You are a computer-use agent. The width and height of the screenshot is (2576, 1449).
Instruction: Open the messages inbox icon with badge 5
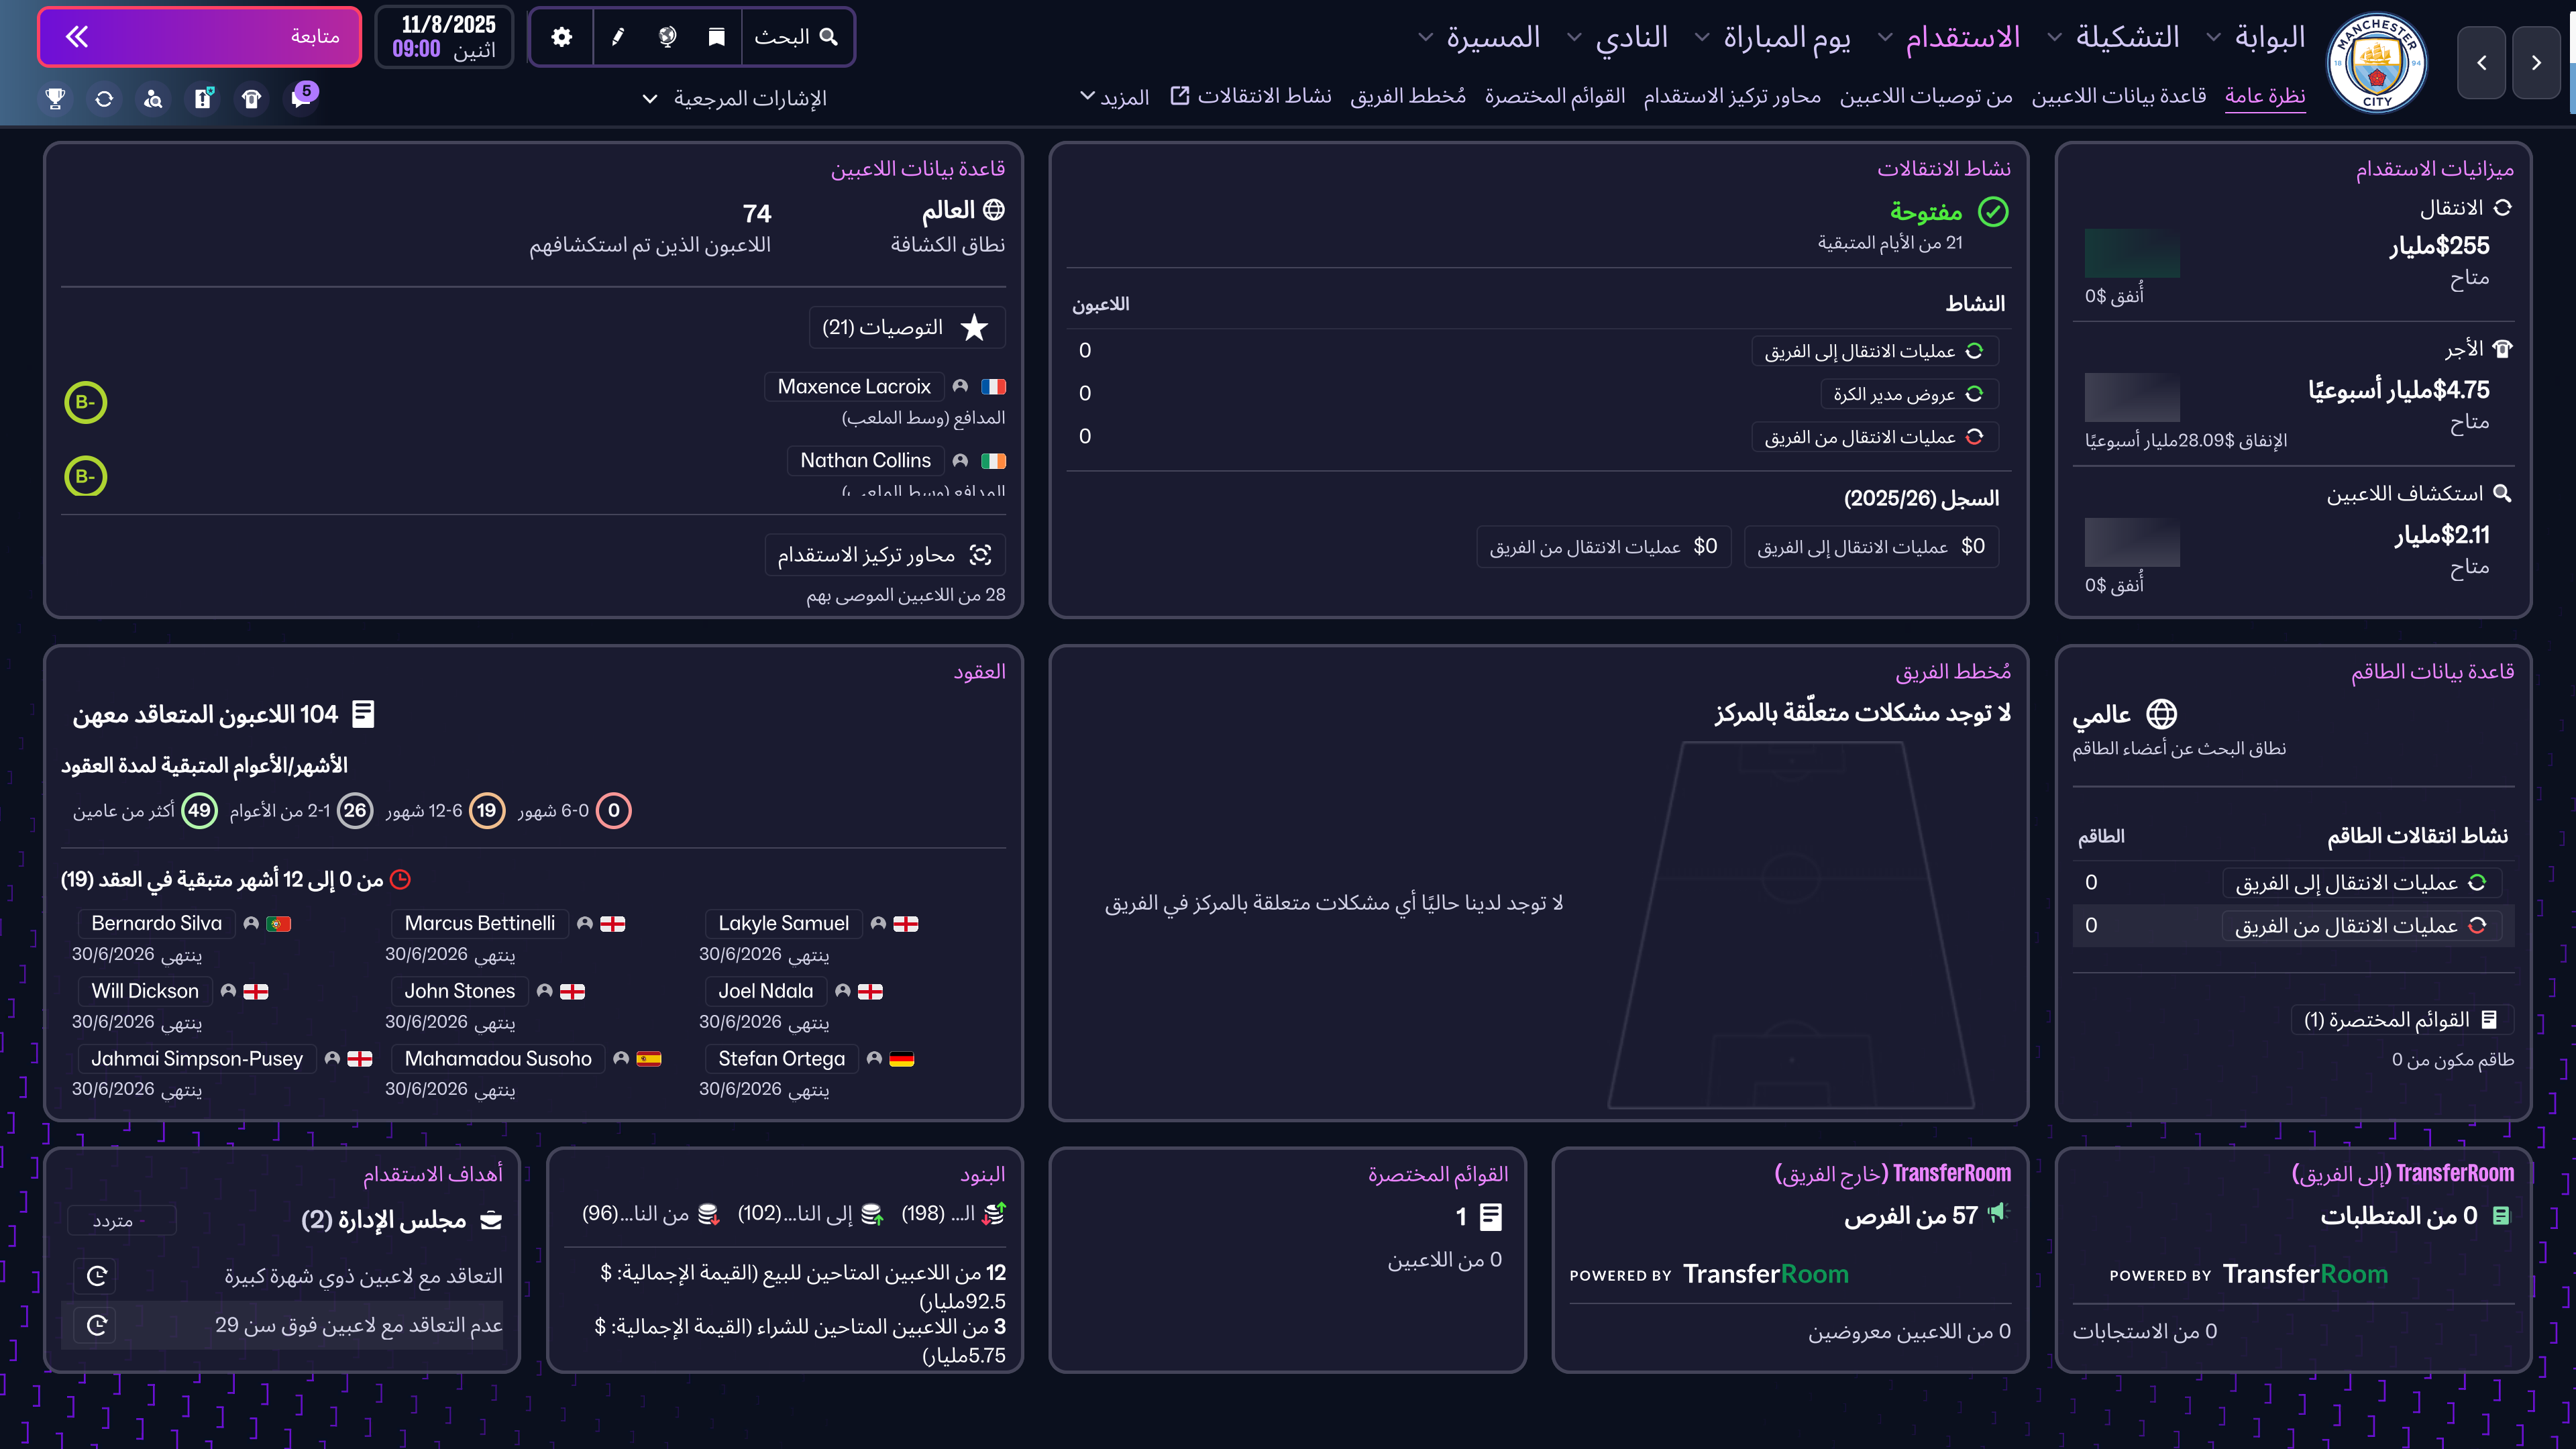[x=301, y=98]
